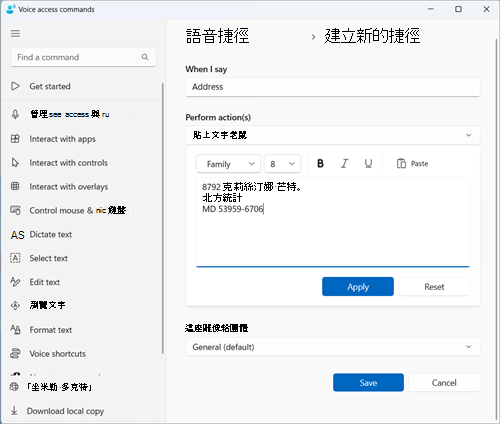Click the Paste button in toolbar
The height and width of the screenshot is (424, 500).
pos(412,164)
